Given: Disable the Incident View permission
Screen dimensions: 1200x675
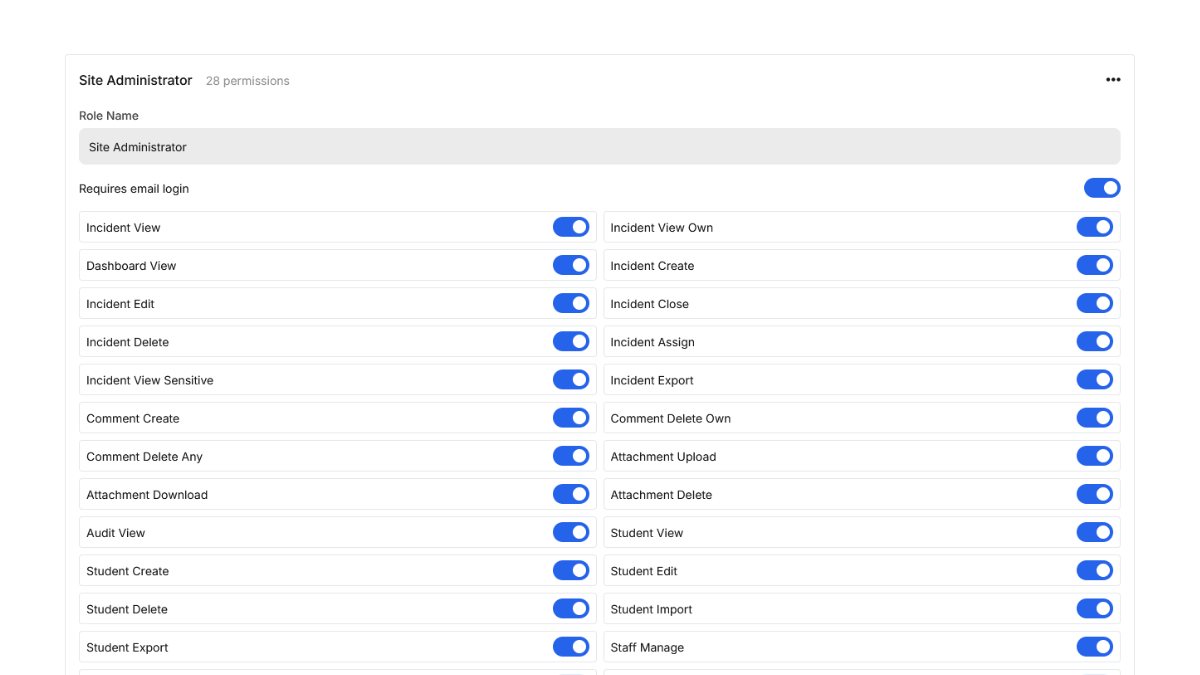Looking at the screenshot, I should (571, 227).
